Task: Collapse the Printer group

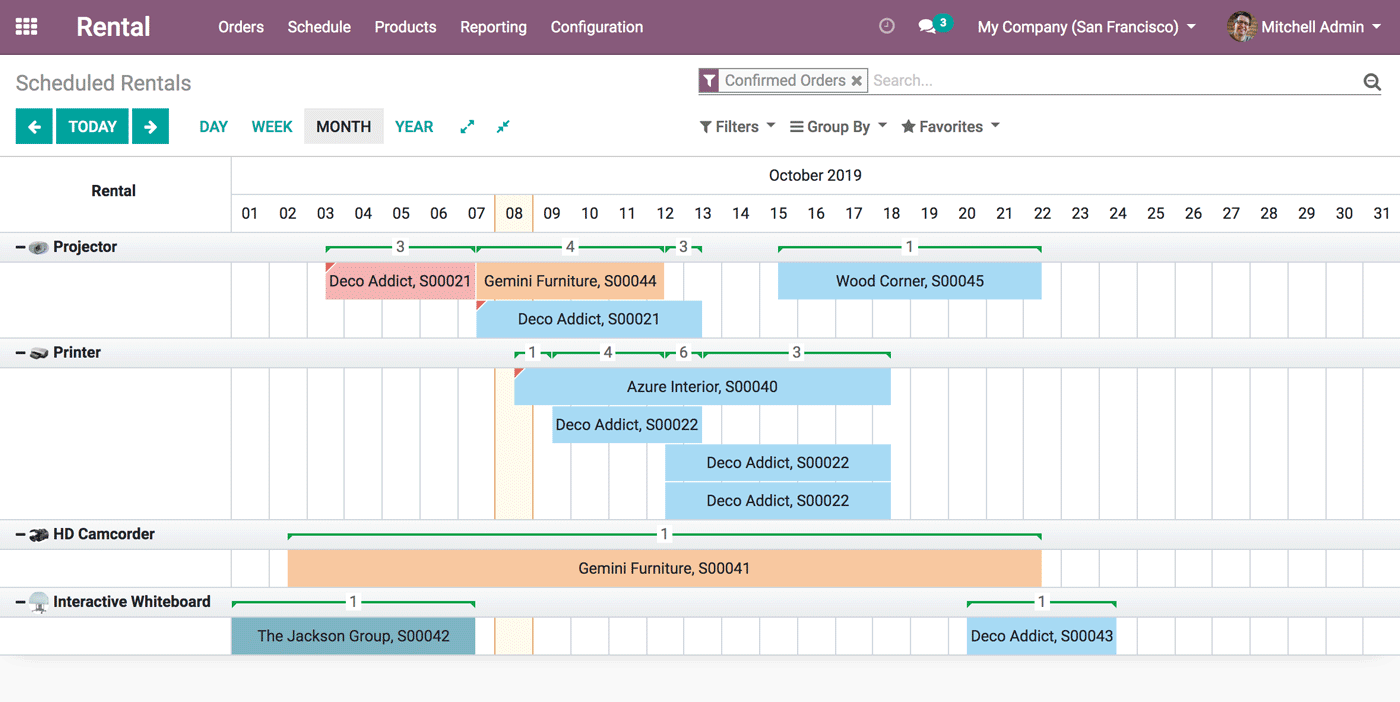Action: 21,353
